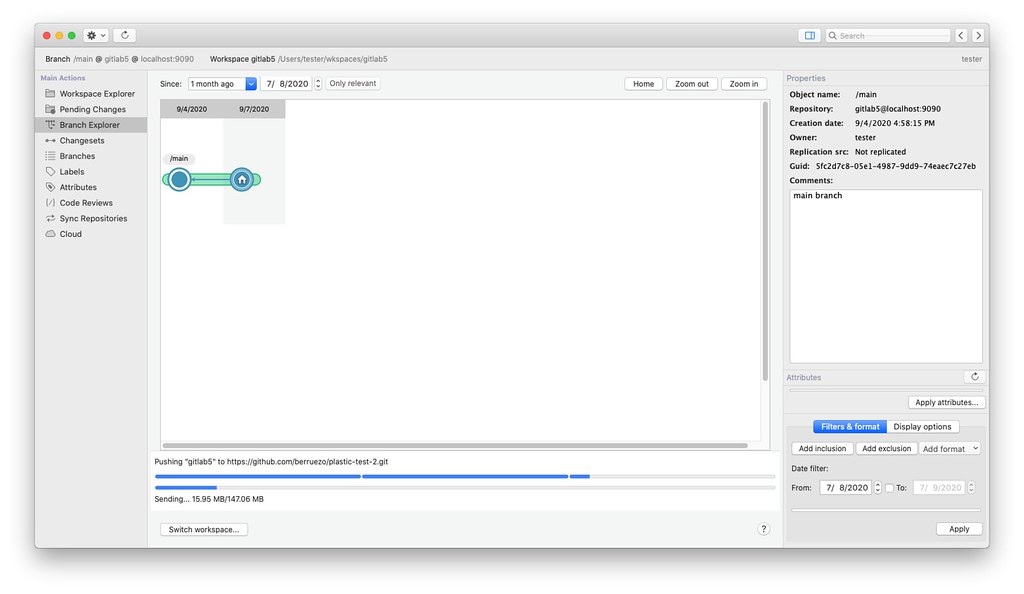The image size is (1024, 594).
Task: Click Switch workspace button
Action: (204, 529)
